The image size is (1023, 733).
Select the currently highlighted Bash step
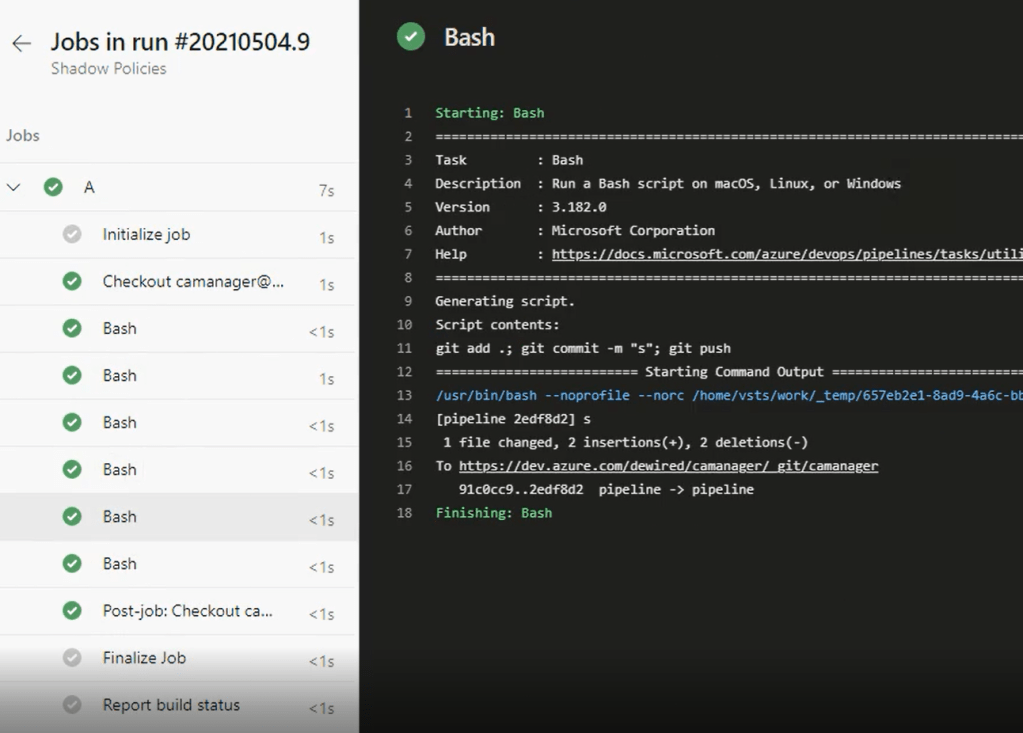tap(119, 517)
